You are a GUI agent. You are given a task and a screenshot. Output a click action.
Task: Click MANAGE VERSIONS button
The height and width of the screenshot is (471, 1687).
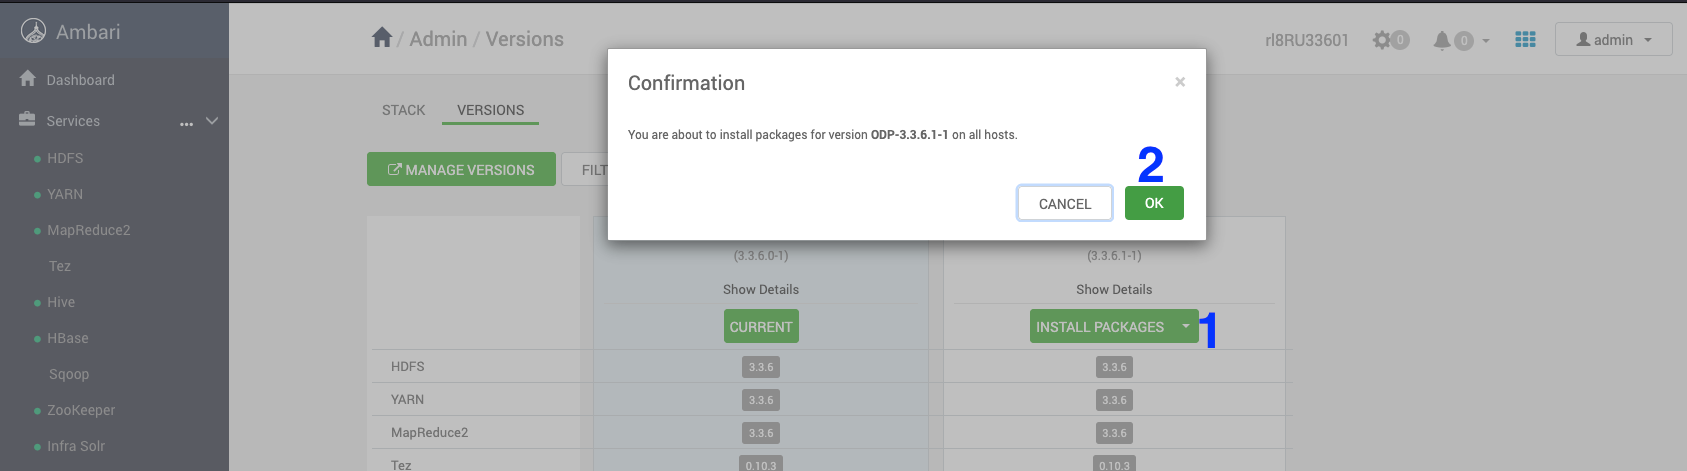tap(461, 170)
